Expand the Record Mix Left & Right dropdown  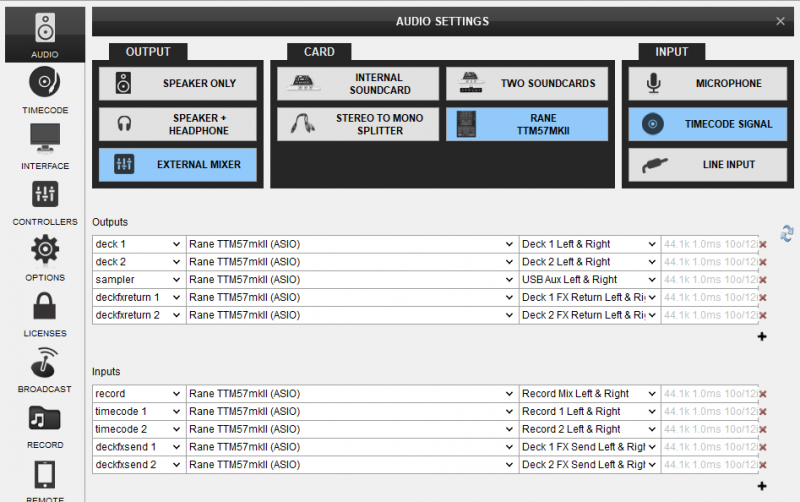click(589, 394)
